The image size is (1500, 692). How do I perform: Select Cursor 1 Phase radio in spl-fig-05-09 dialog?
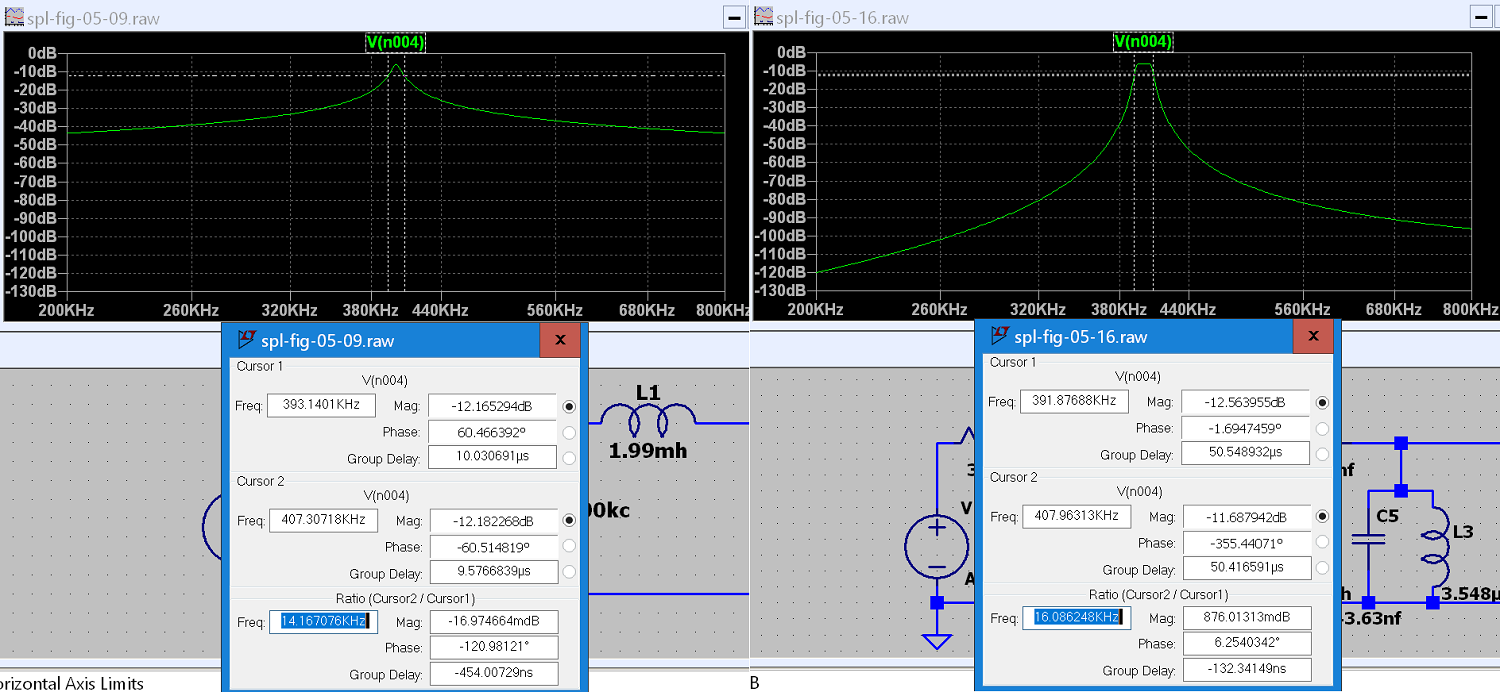pos(569,432)
